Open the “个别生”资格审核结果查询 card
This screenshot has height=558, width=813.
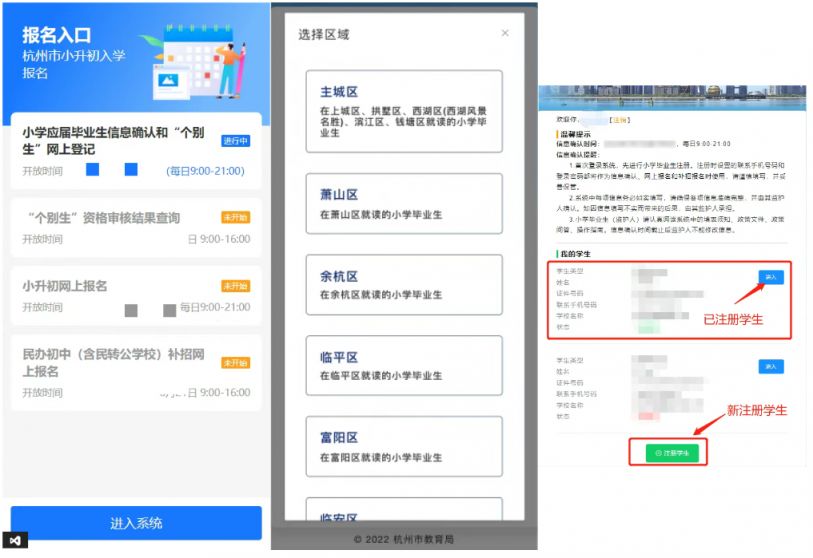click(135, 228)
